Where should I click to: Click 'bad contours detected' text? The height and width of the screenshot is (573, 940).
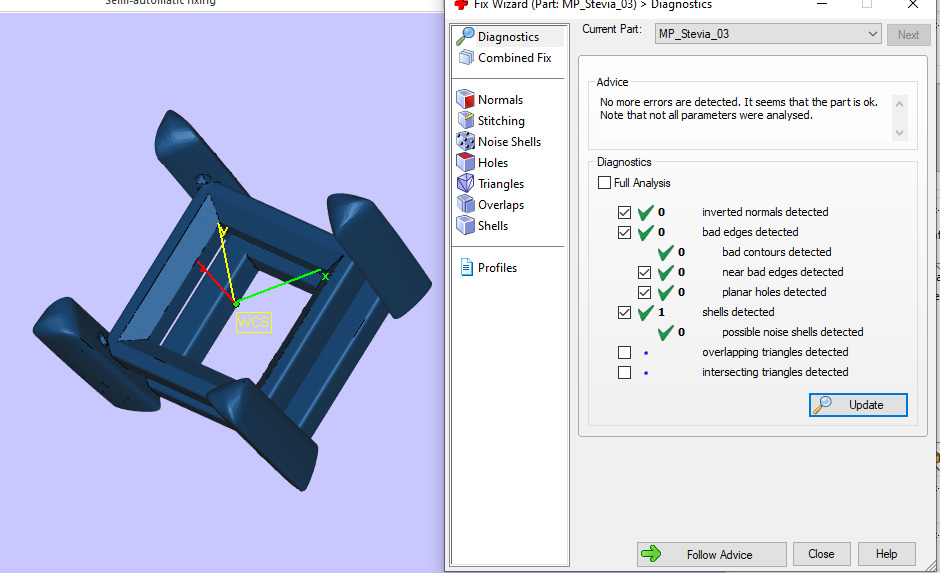click(x=776, y=252)
